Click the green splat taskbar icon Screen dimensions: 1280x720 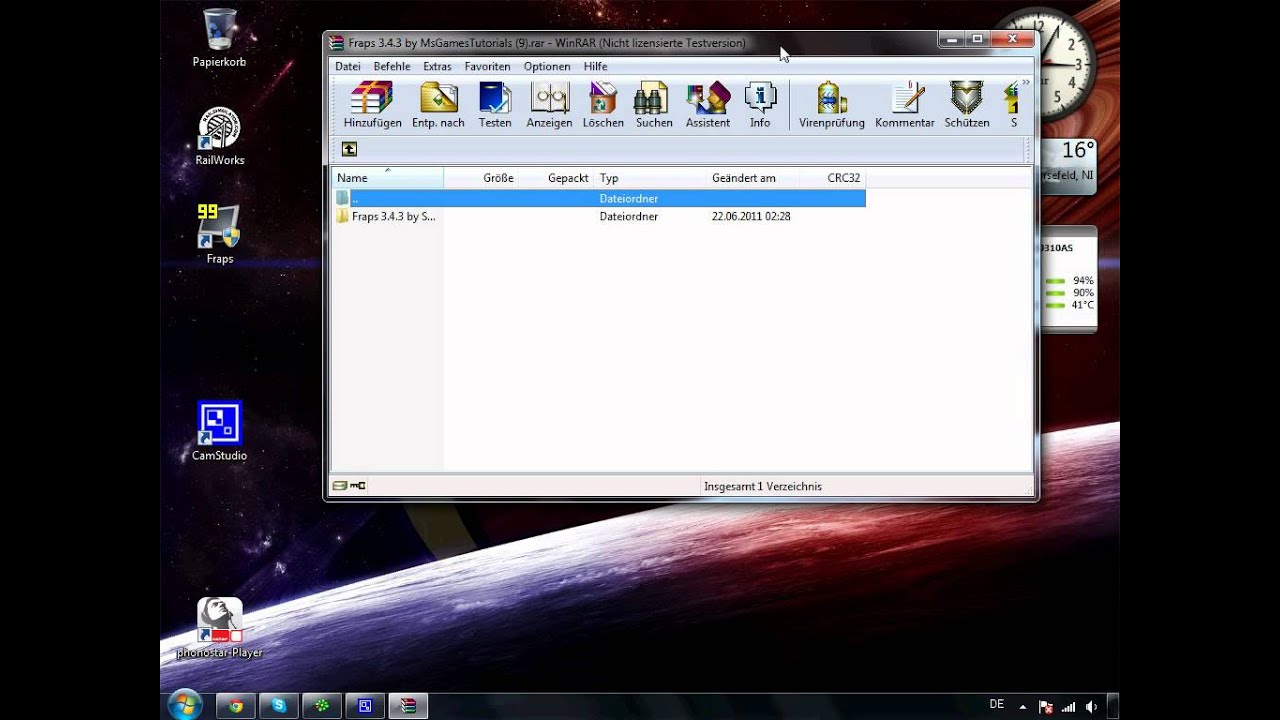coord(322,706)
